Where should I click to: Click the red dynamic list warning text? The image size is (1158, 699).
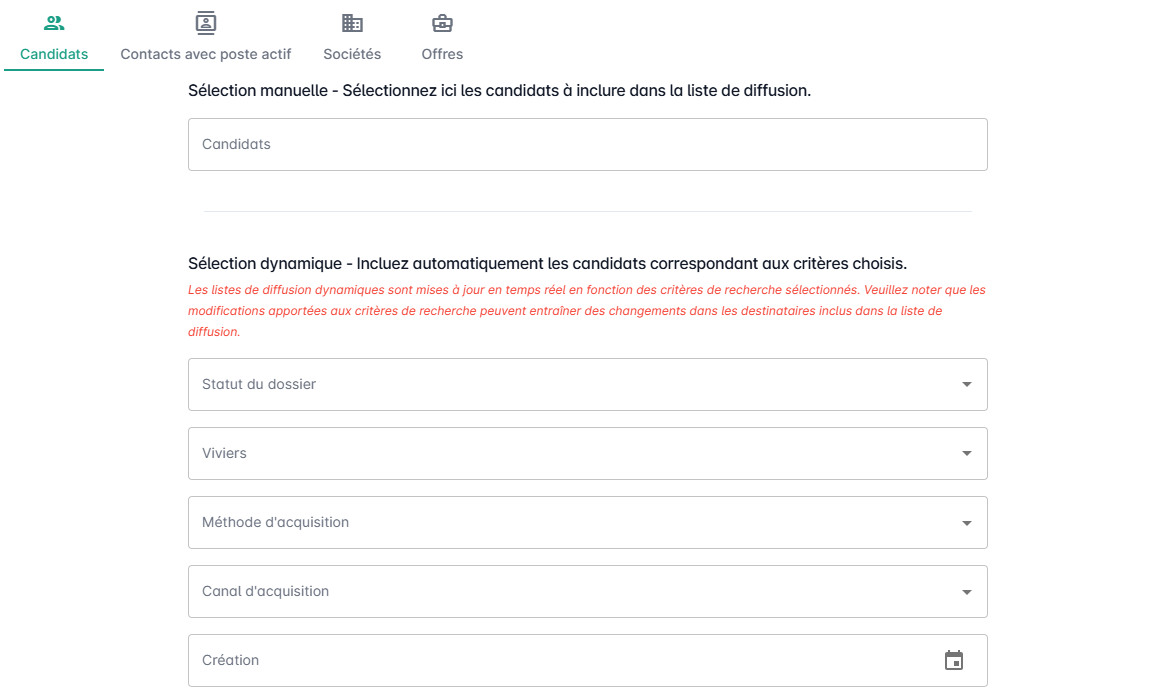point(587,310)
